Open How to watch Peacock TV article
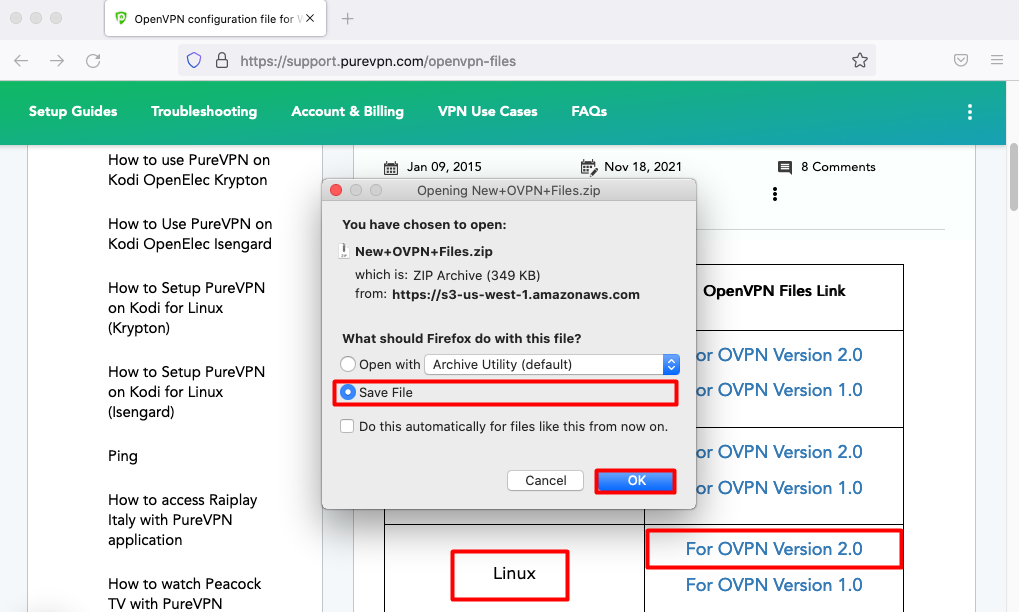 185,594
